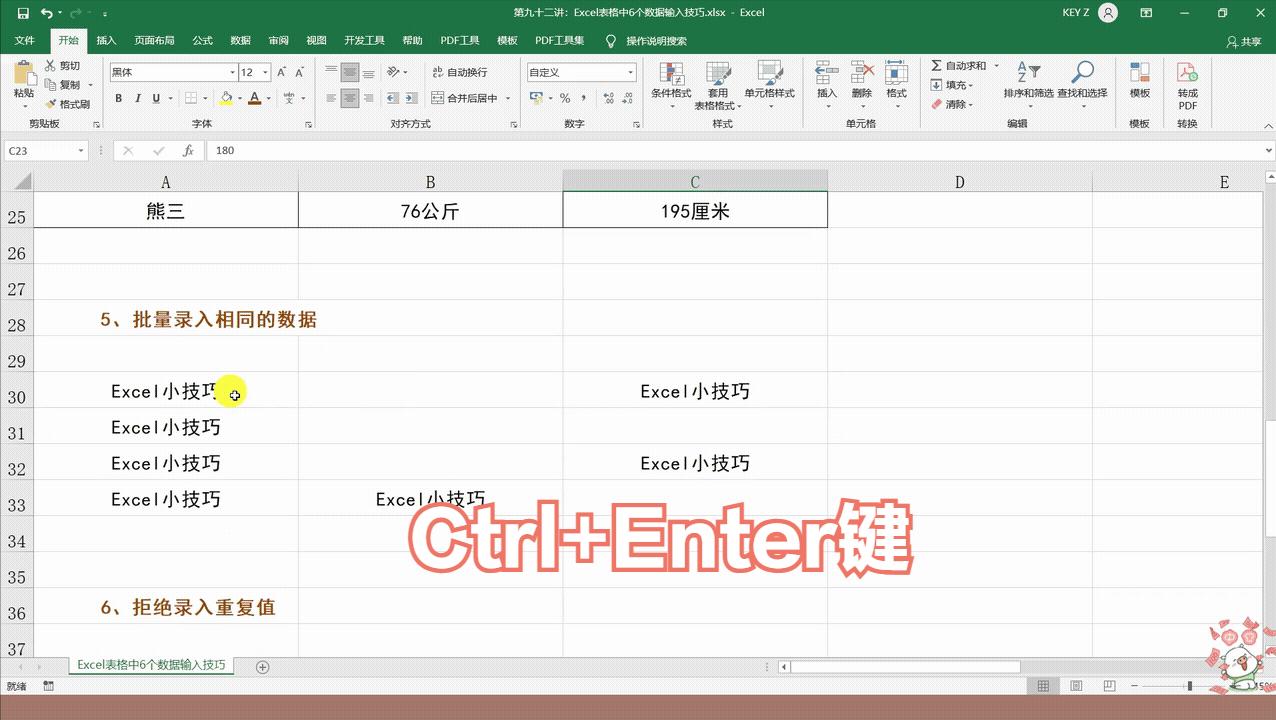Open the Font dialog launcher (字体)
Image resolution: width=1276 pixels, height=720 pixels.
pos(306,124)
